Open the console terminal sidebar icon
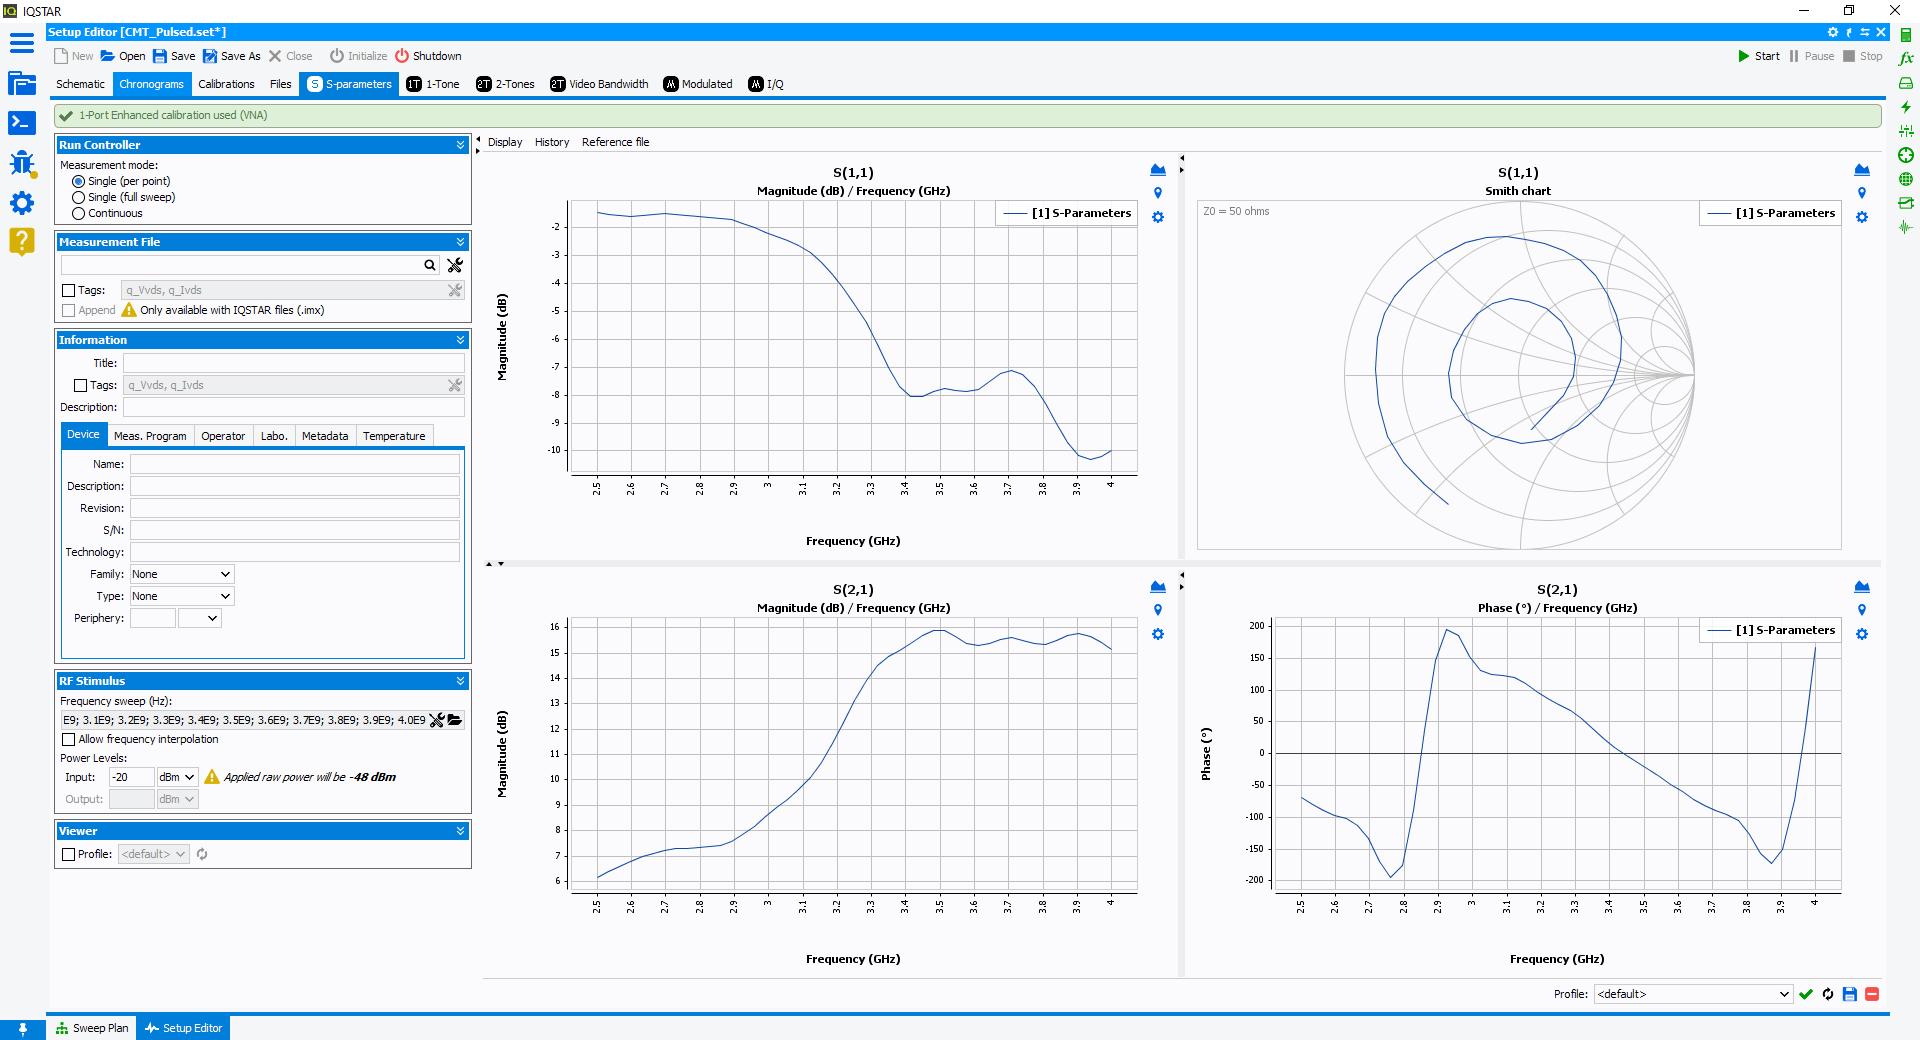 click(x=22, y=123)
